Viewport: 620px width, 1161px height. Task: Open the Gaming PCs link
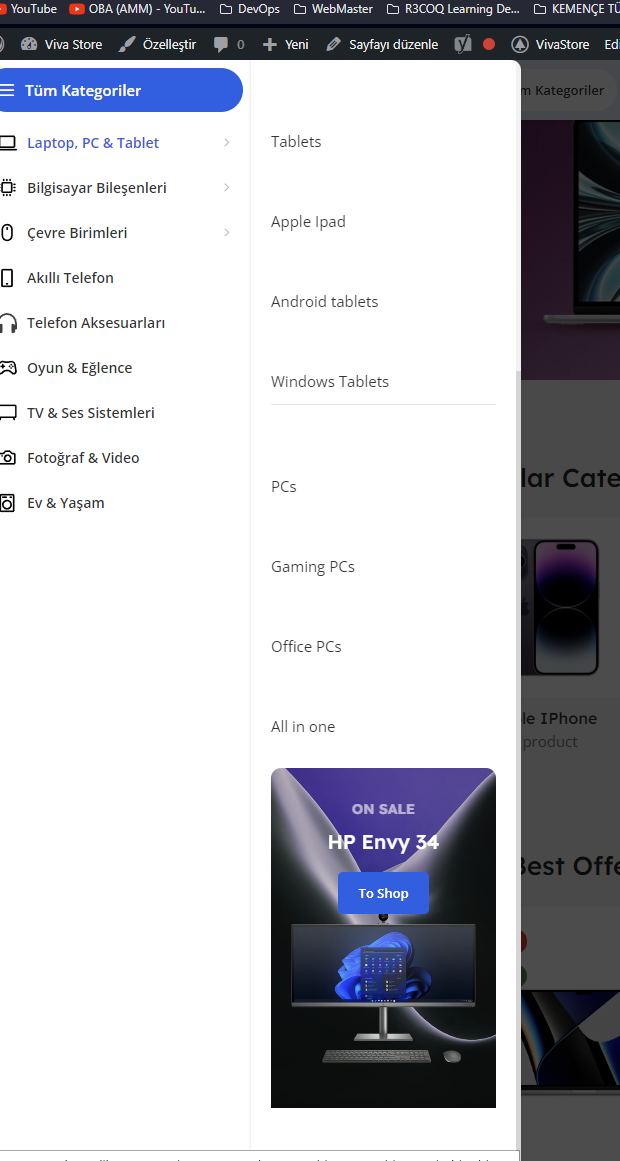[x=313, y=566]
